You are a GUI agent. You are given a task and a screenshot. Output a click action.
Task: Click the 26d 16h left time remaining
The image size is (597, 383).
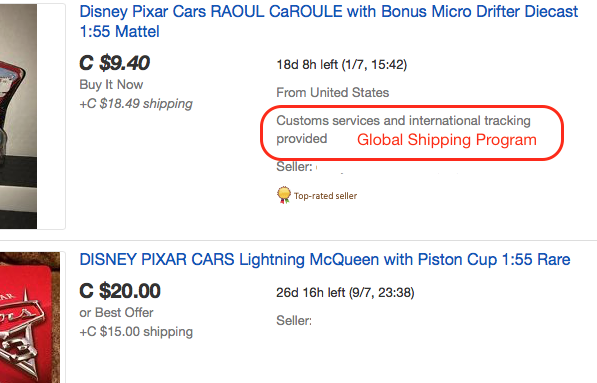pyautogui.click(x=345, y=293)
